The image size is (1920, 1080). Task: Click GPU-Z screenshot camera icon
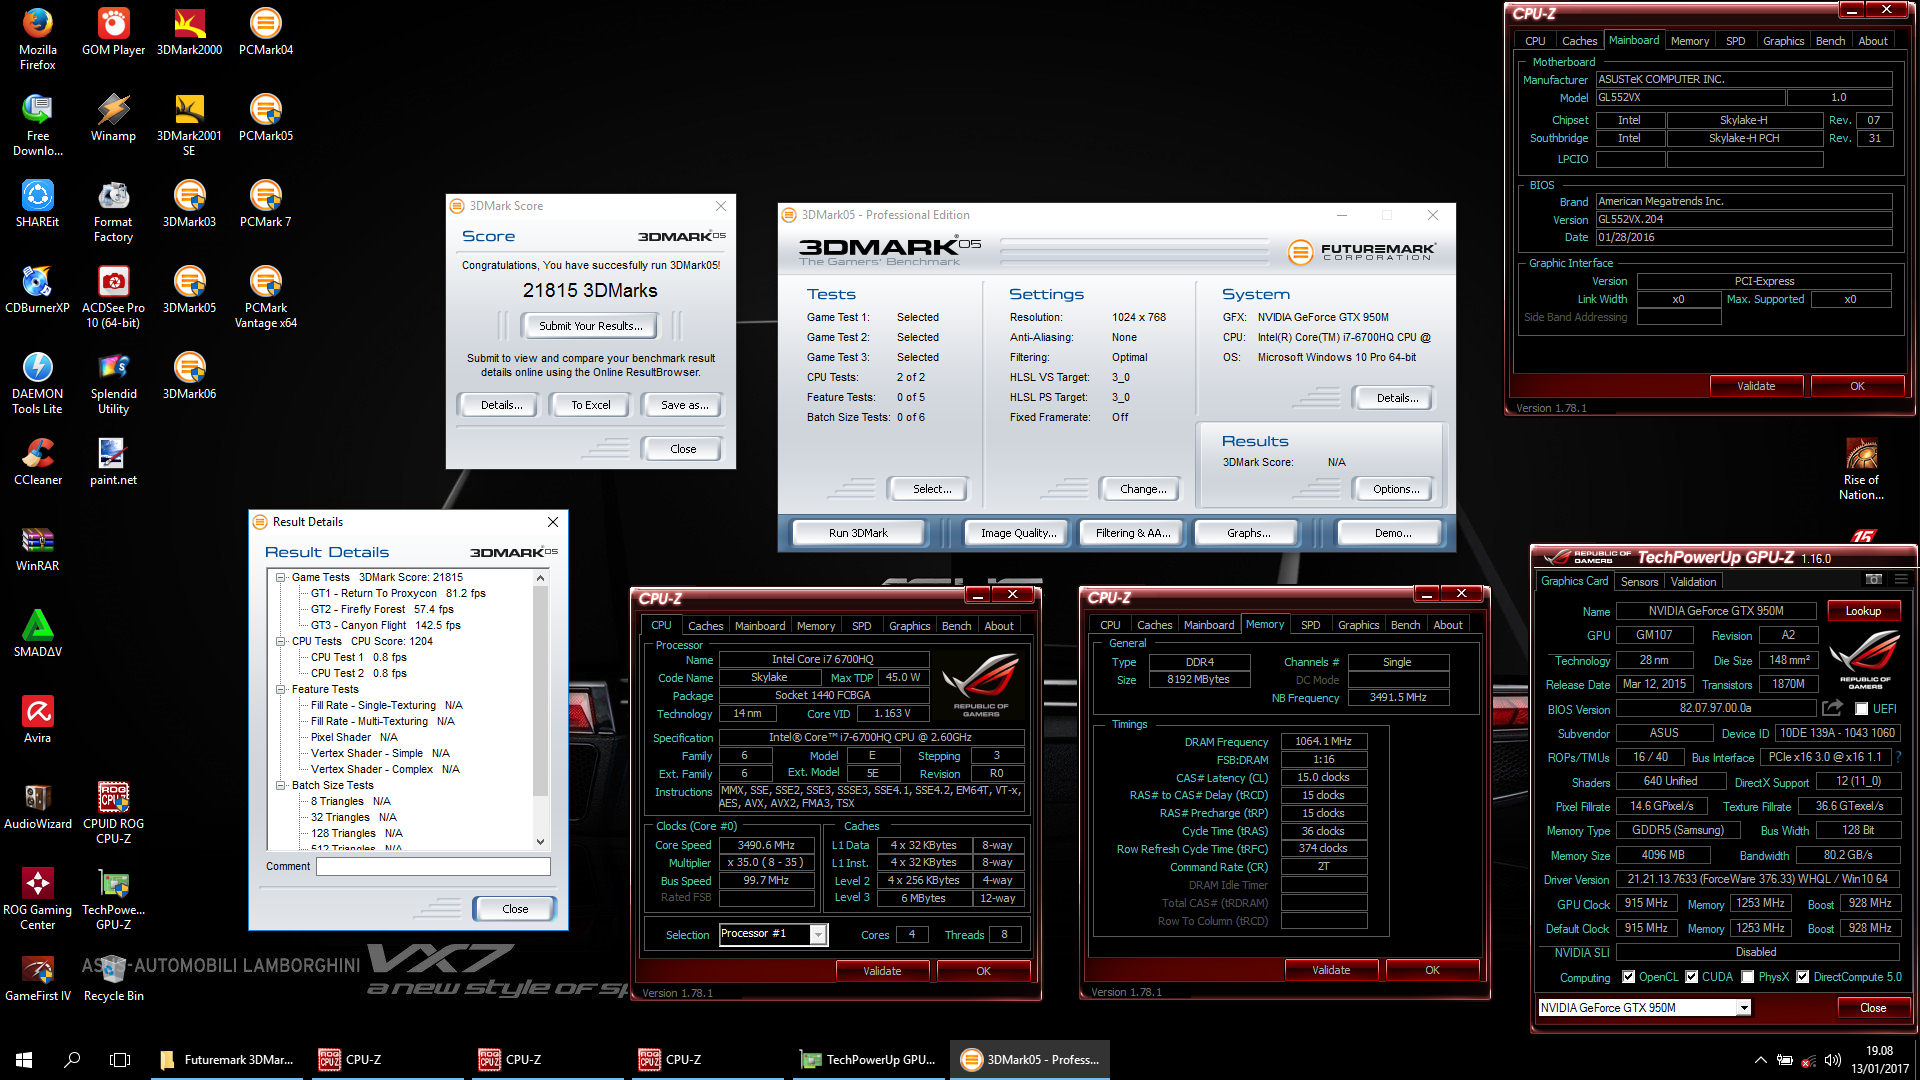(x=1874, y=579)
